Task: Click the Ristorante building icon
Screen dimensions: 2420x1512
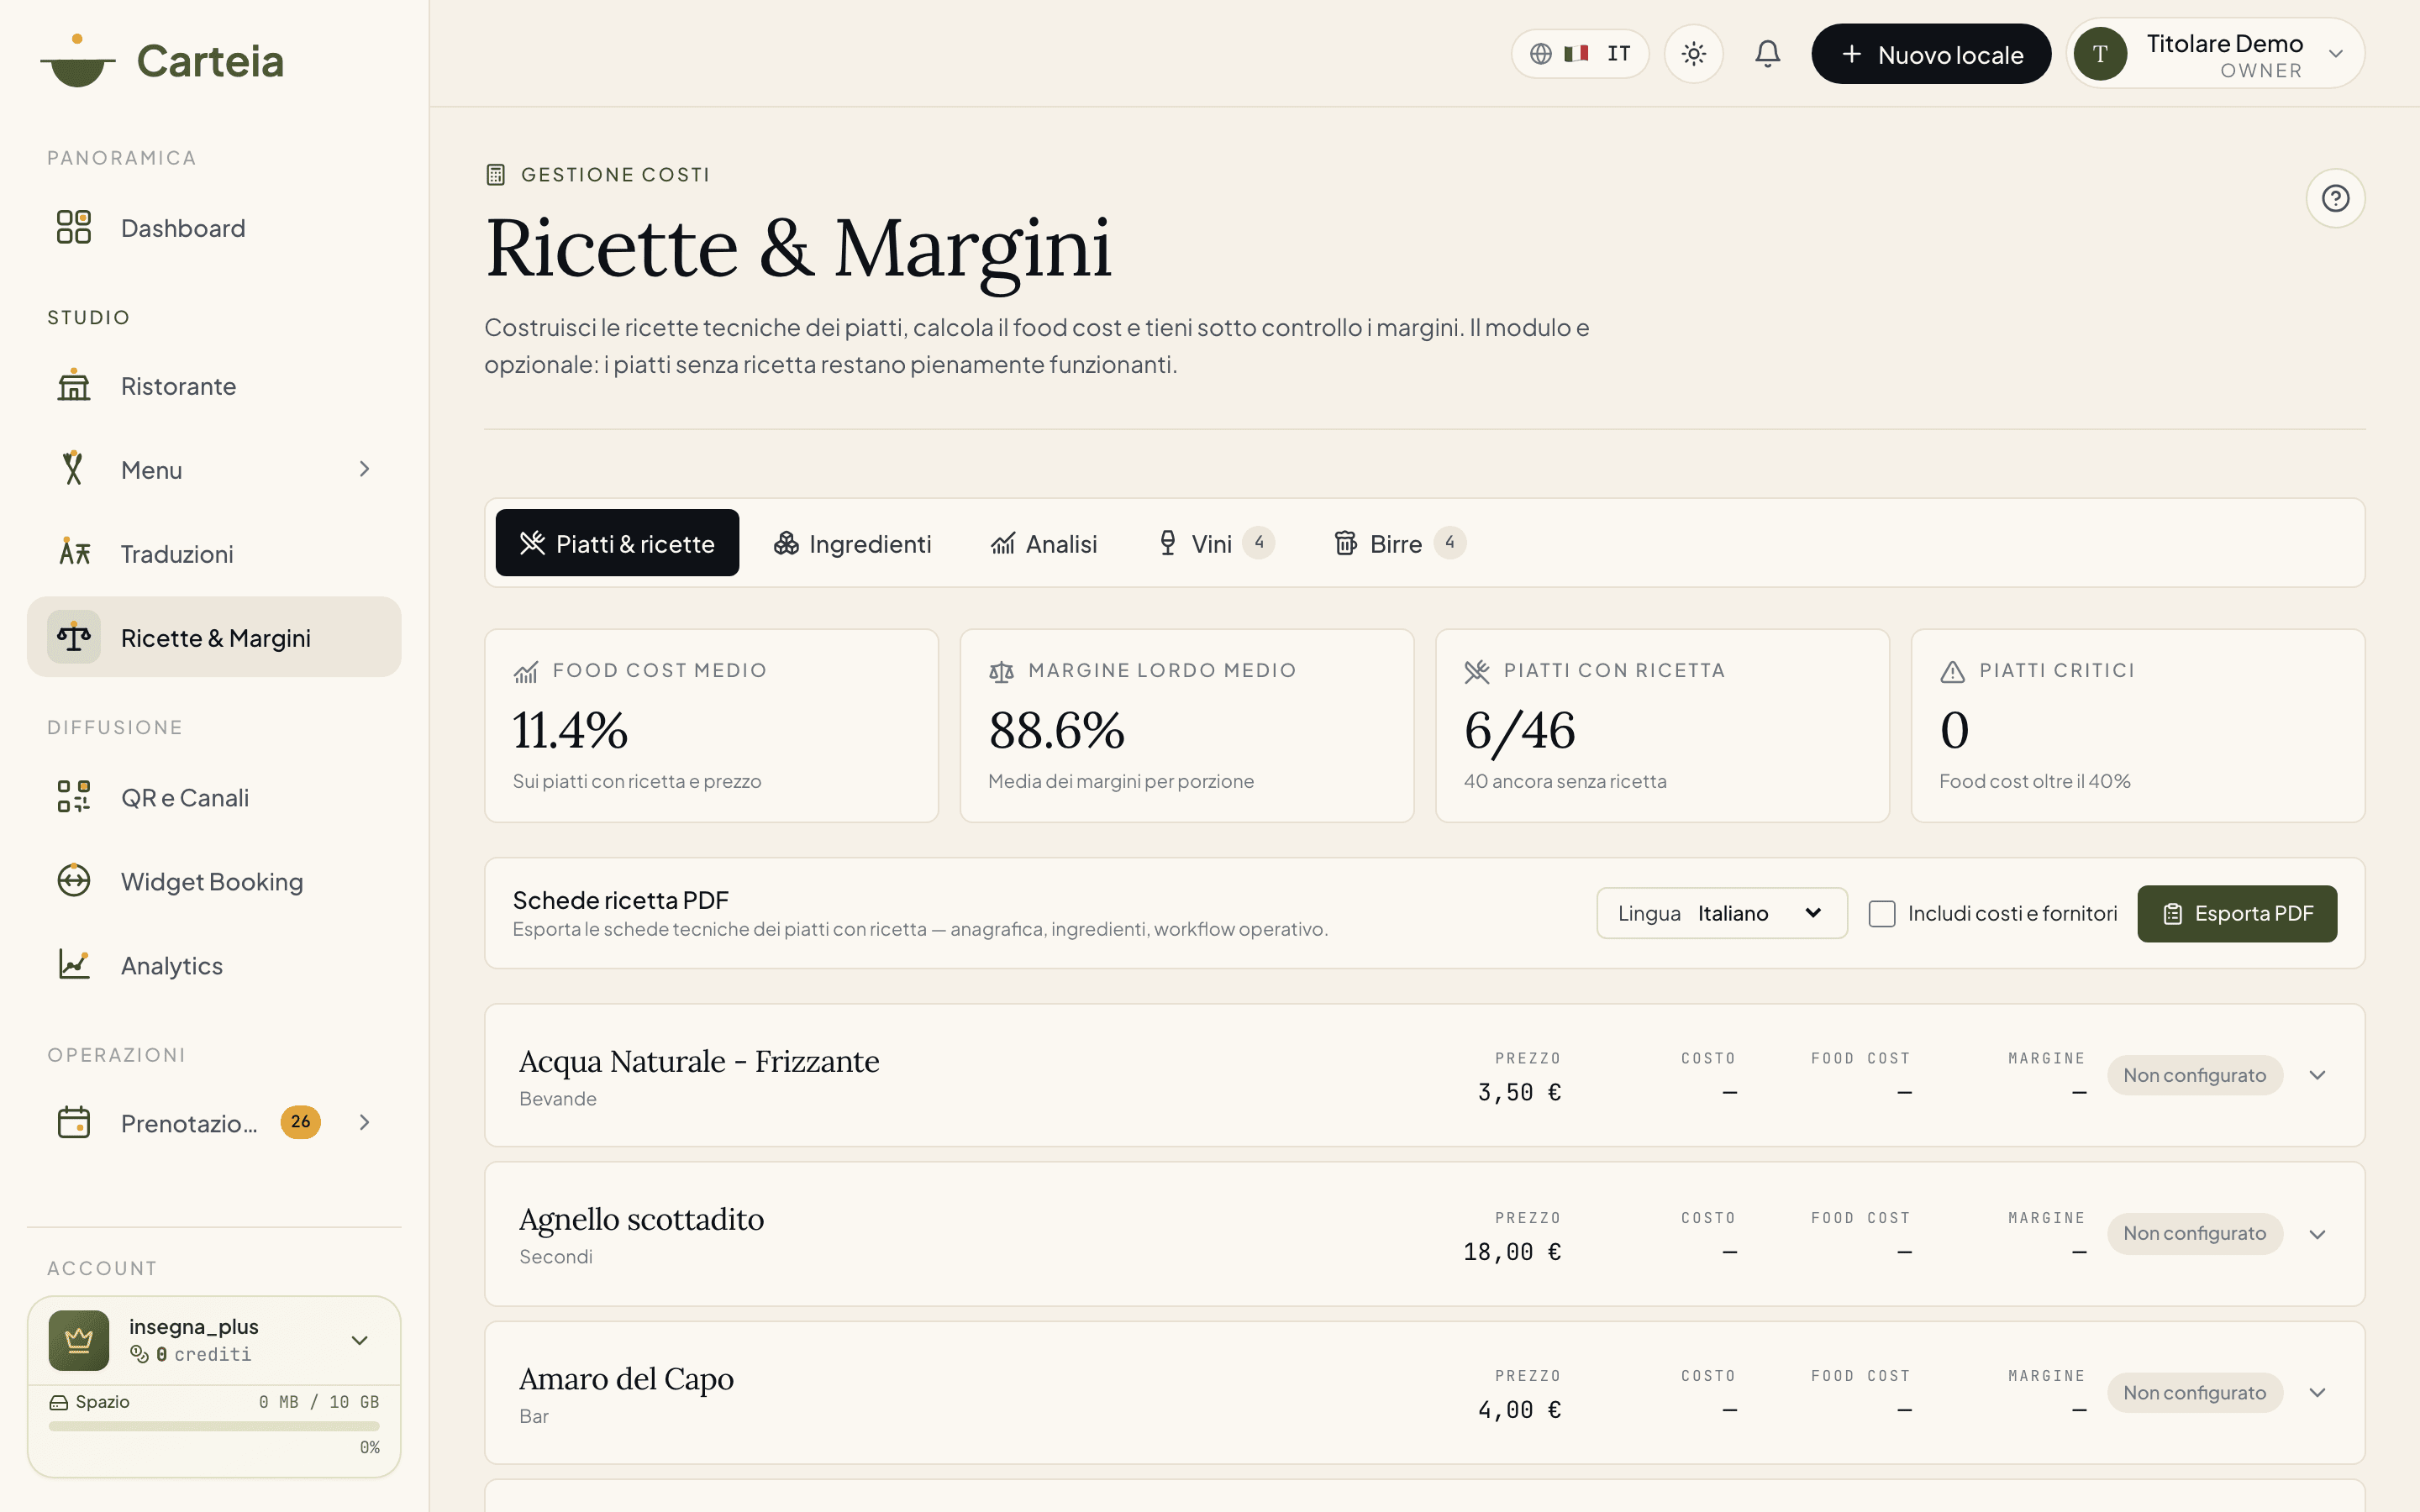Action: point(73,385)
